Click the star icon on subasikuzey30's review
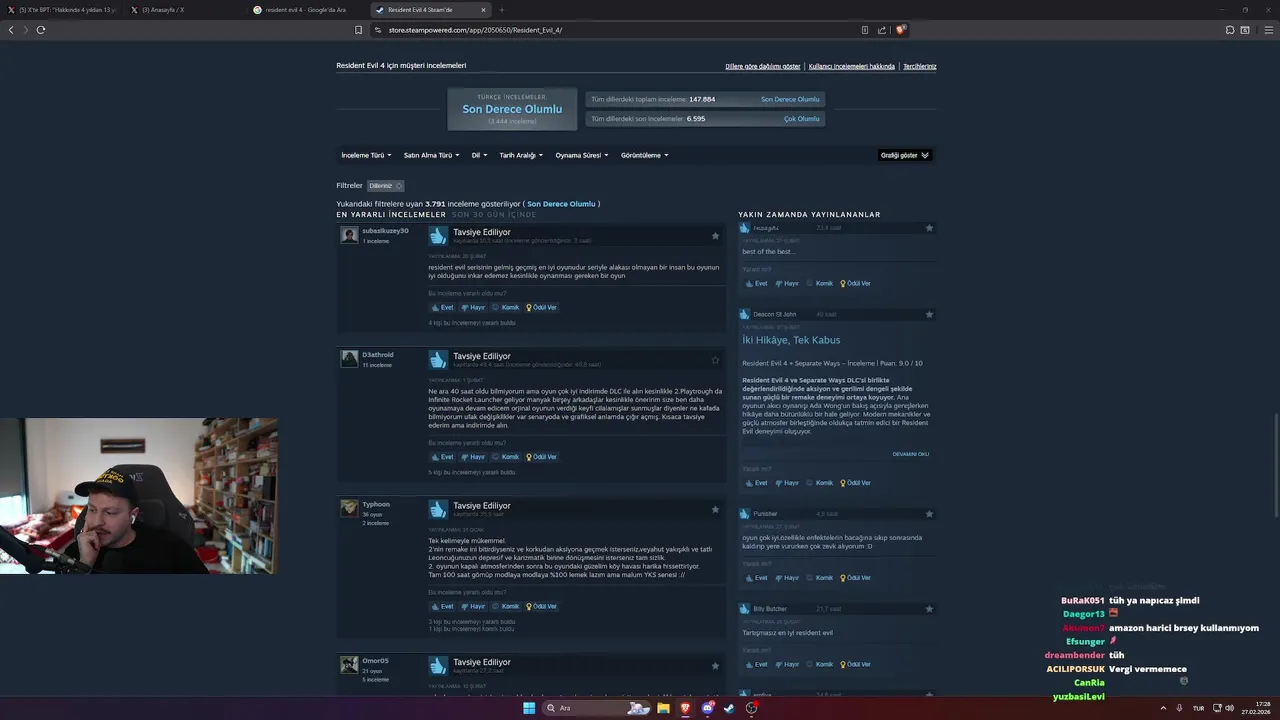The image size is (1280, 720). click(715, 236)
